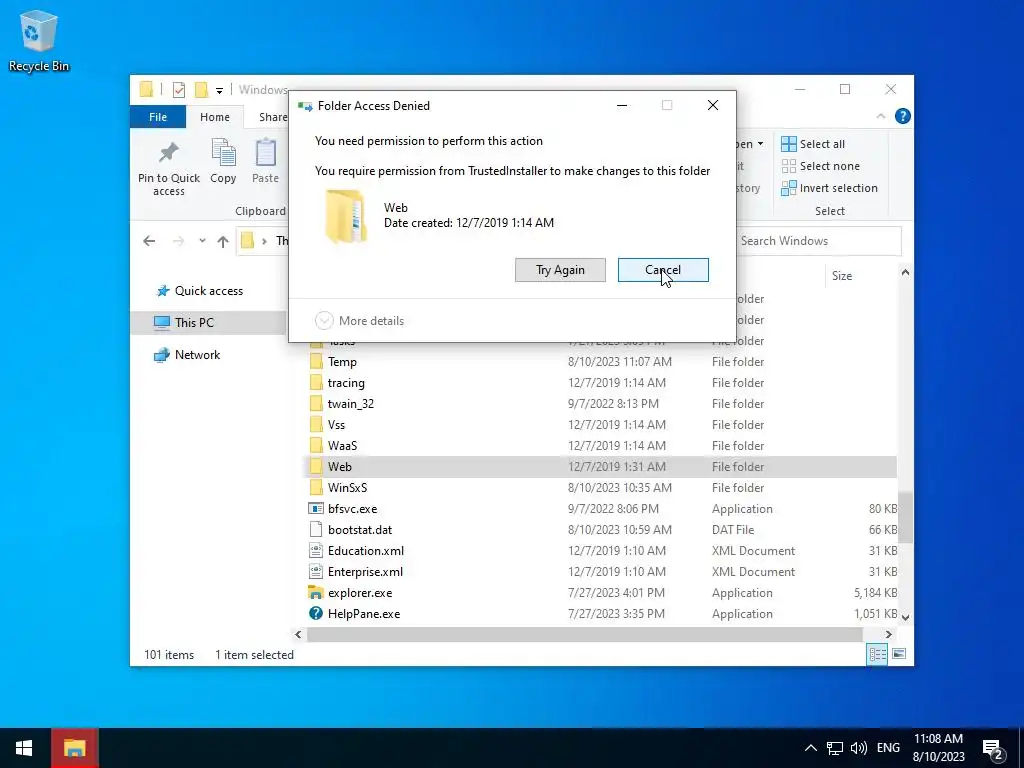Click the Search Windows input field
This screenshot has height=768, width=1024.
click(x=819, y=241)
